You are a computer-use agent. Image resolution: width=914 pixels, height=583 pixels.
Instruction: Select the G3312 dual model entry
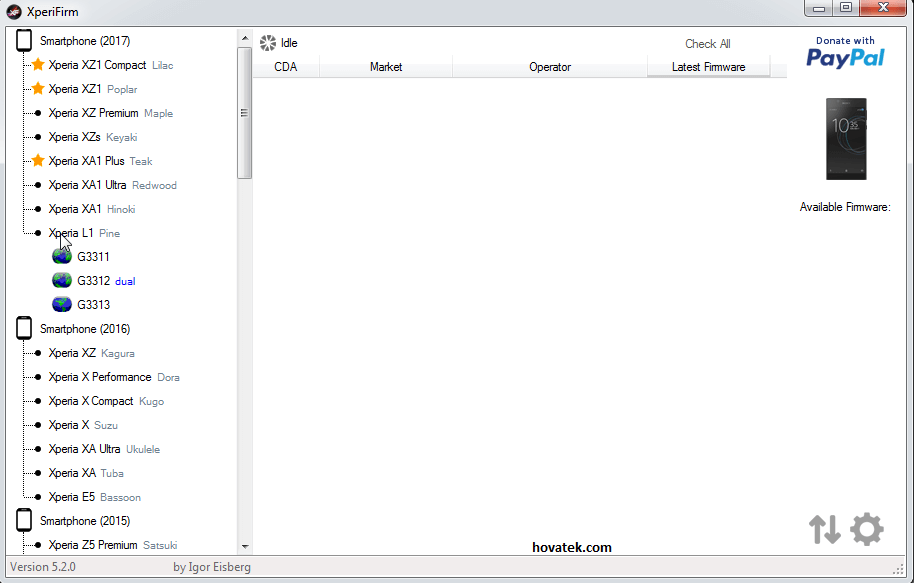click(x=106, y=280)
